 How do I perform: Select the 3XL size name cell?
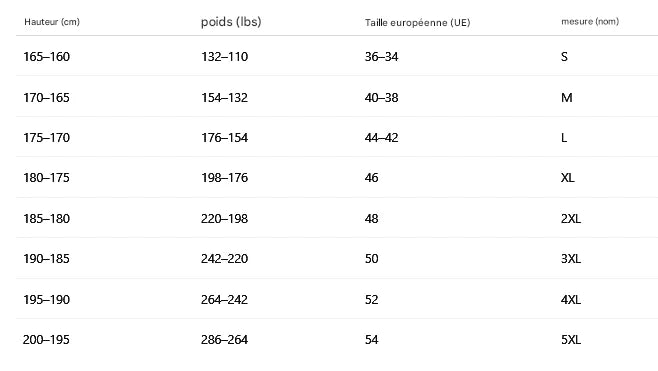[571, 259]
